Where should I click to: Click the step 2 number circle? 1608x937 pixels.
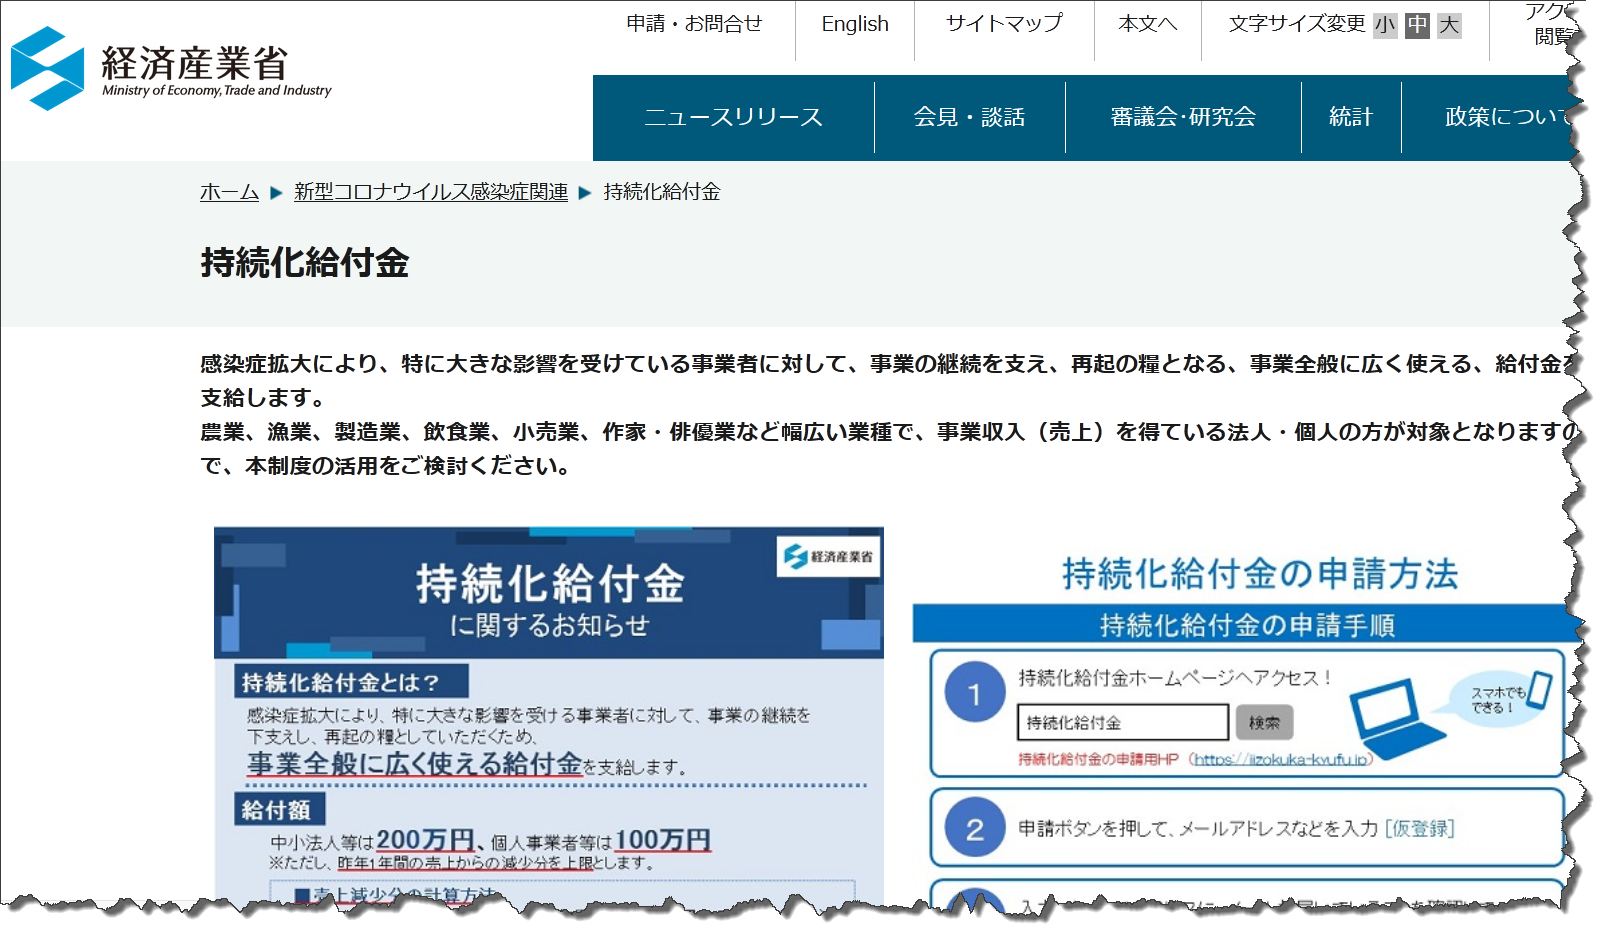click(x=975, y=828)
